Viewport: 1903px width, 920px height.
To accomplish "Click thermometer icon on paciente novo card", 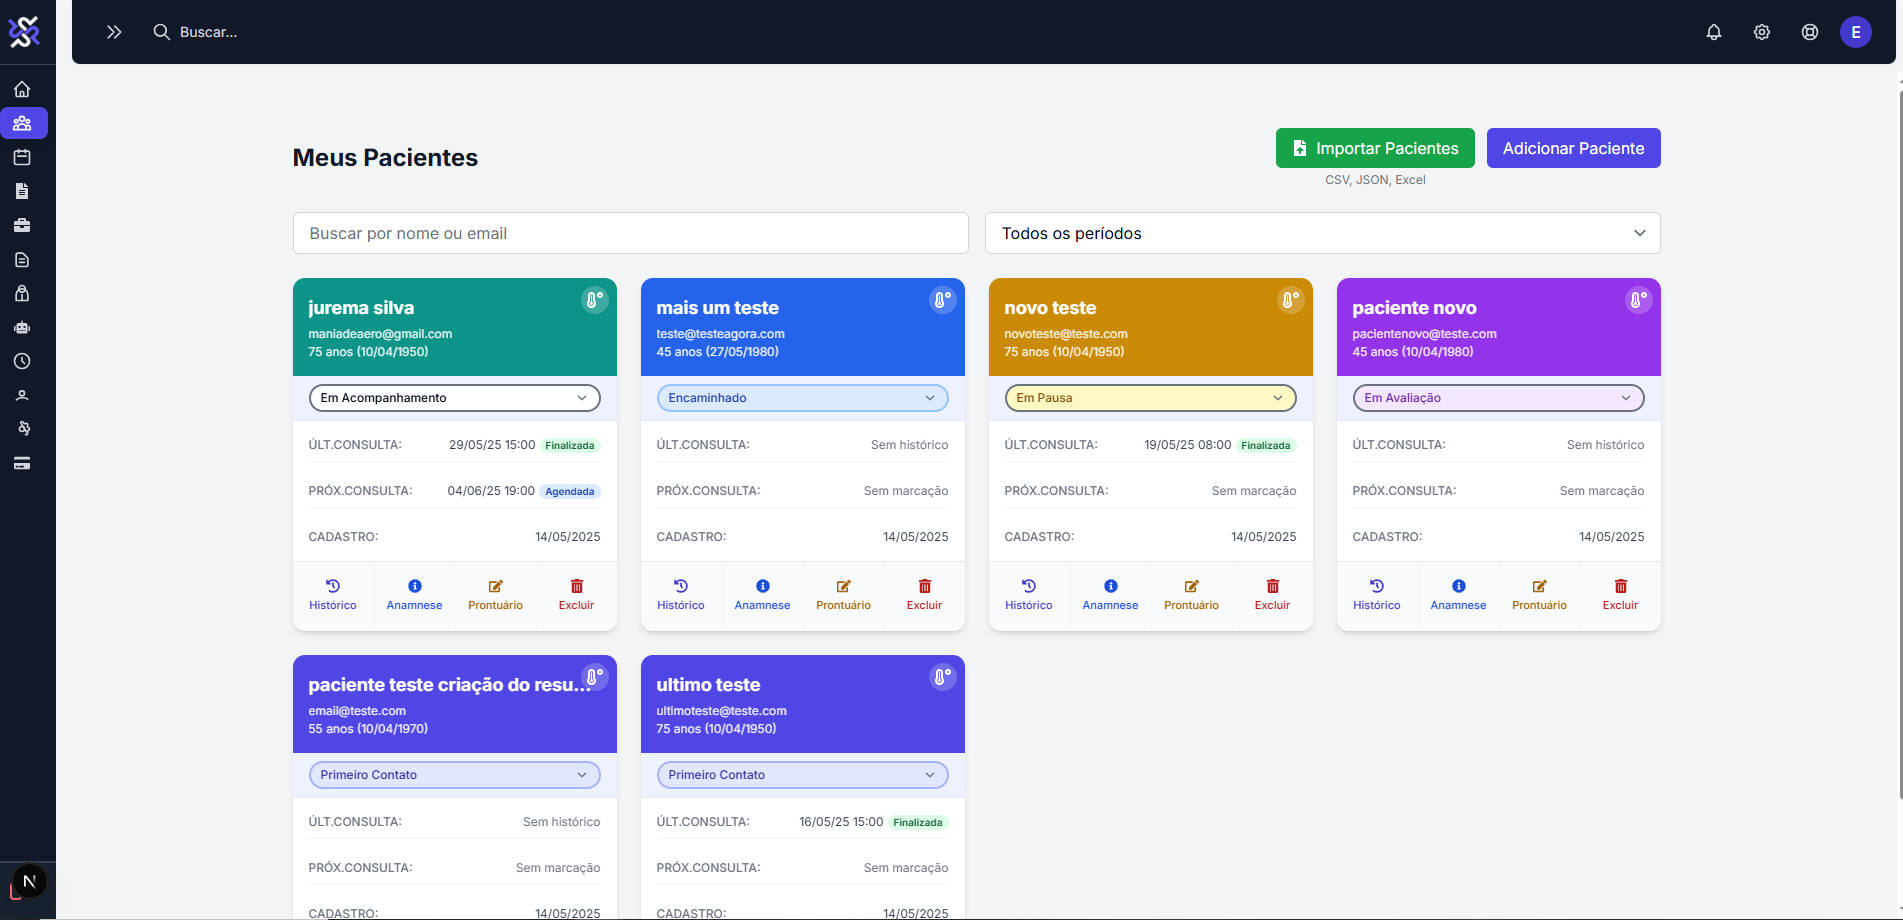I will [x=1639, y=300].
